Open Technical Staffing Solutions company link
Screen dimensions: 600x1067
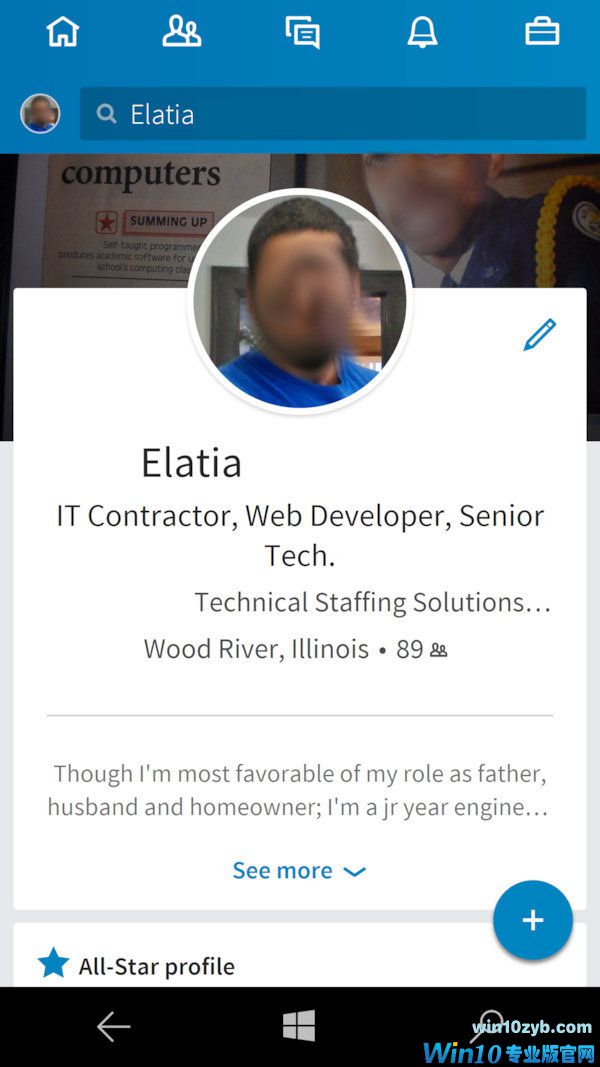372,602
